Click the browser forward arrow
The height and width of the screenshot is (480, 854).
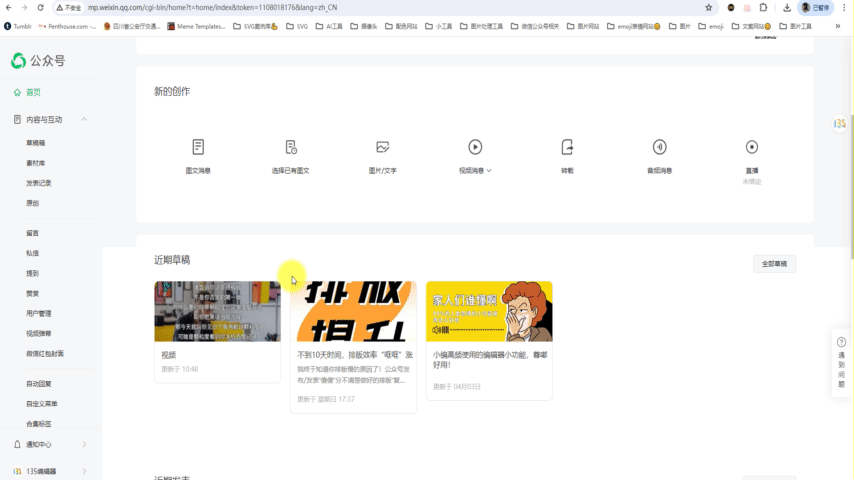[25, 8]
